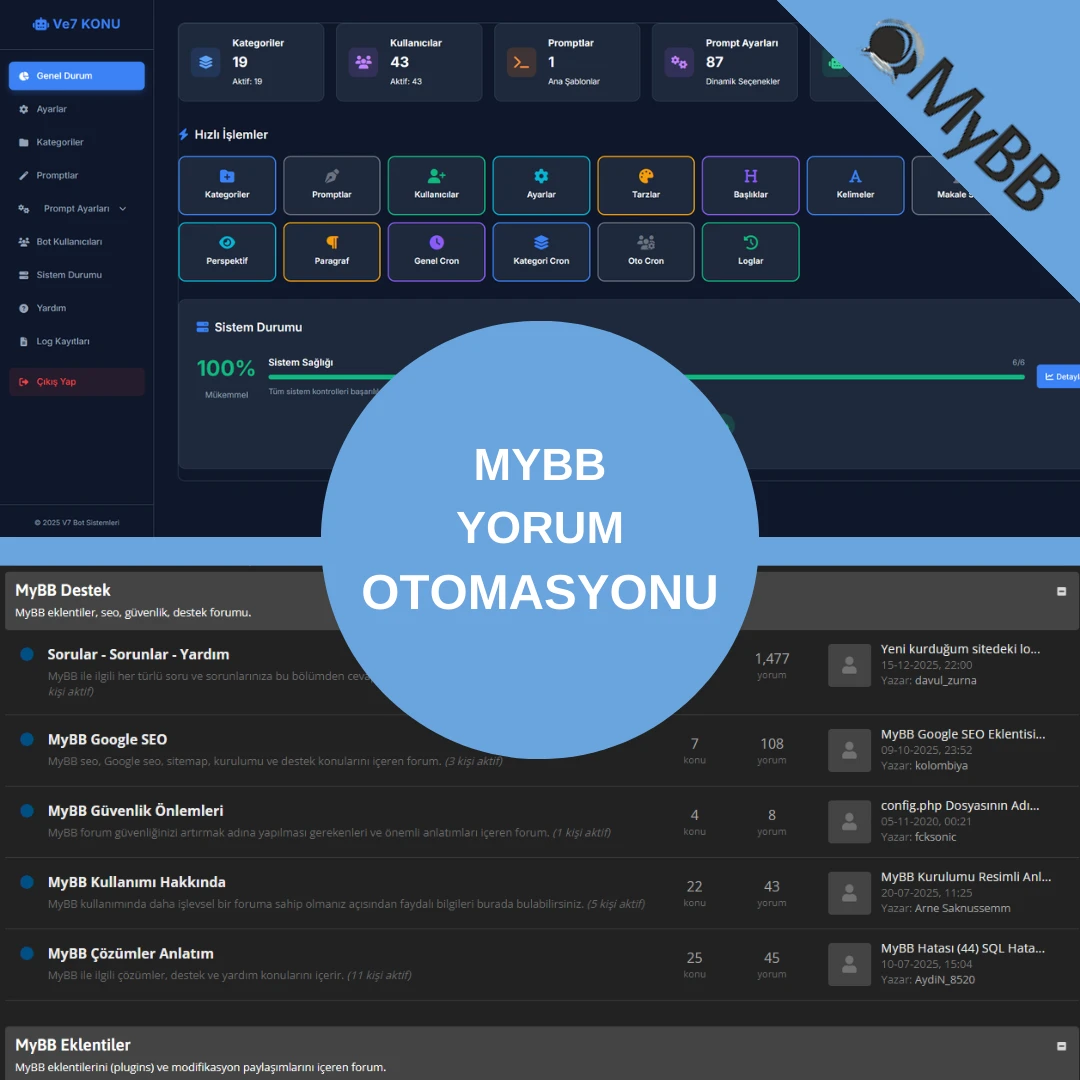Click the avatar beside davul_zurna's post
Screen dimensions: 1080x1080
(849, 665)
